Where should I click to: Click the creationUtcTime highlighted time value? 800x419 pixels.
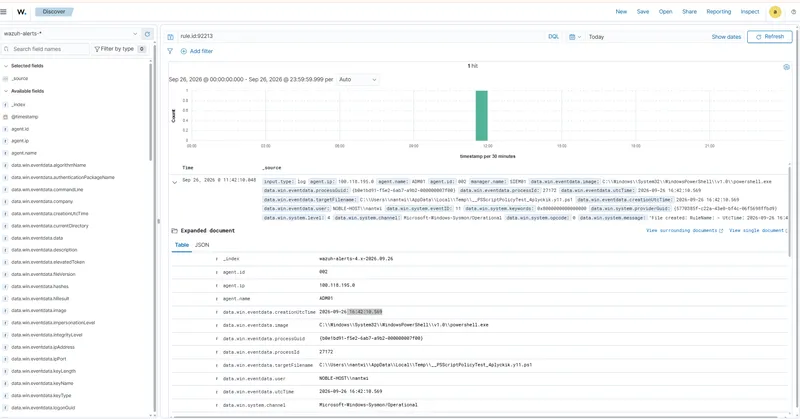click(x=365, y=312)
